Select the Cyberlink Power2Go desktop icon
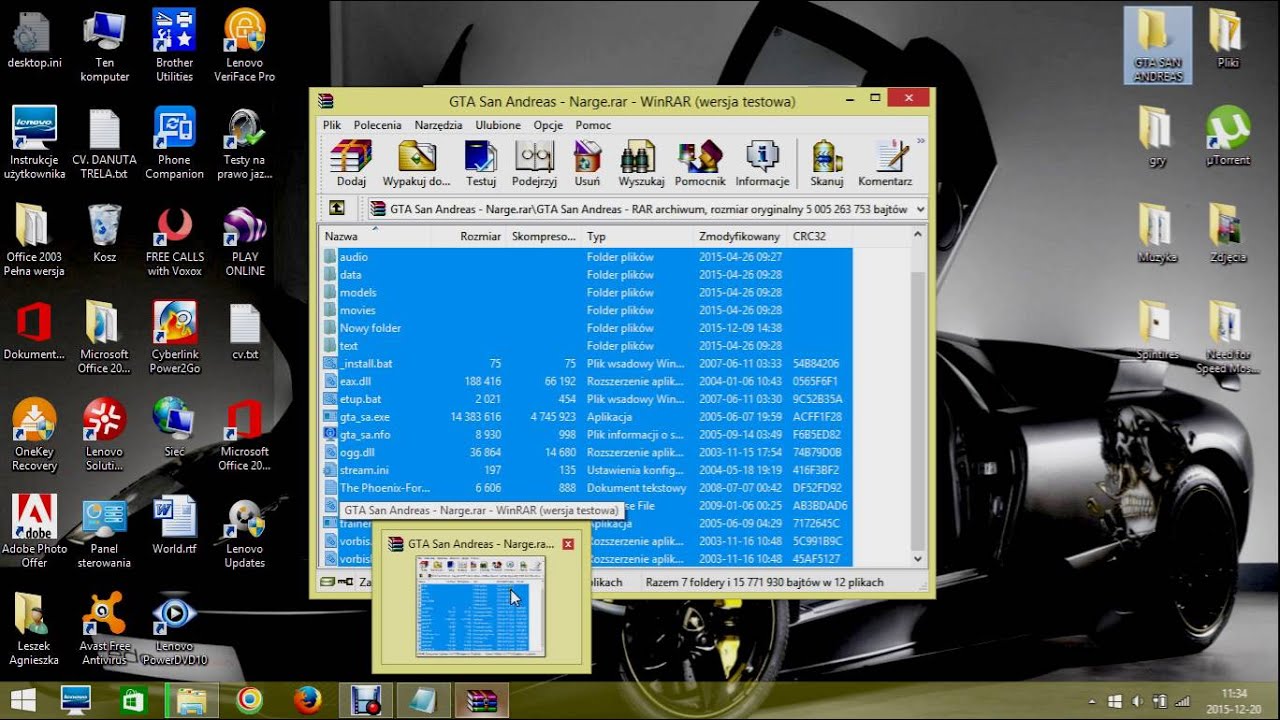 tap(175, 337)
